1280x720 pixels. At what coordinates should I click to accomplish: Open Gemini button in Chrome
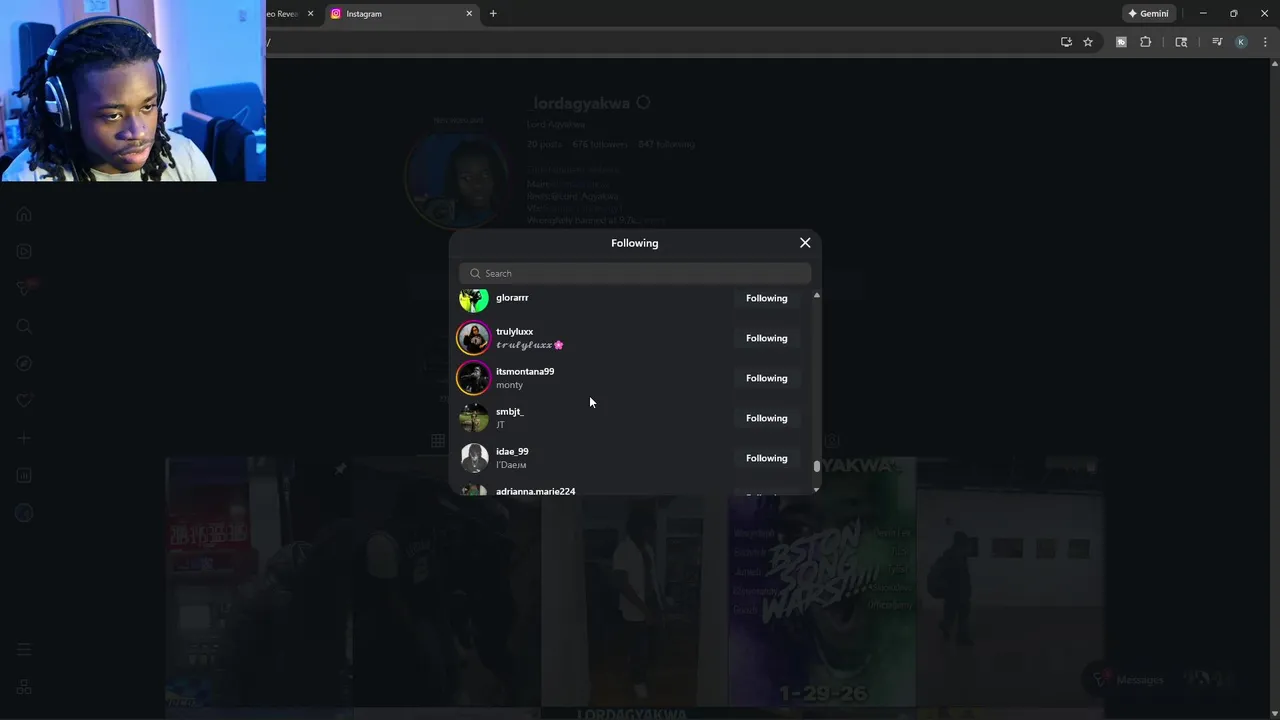(x=1148, y=14)
